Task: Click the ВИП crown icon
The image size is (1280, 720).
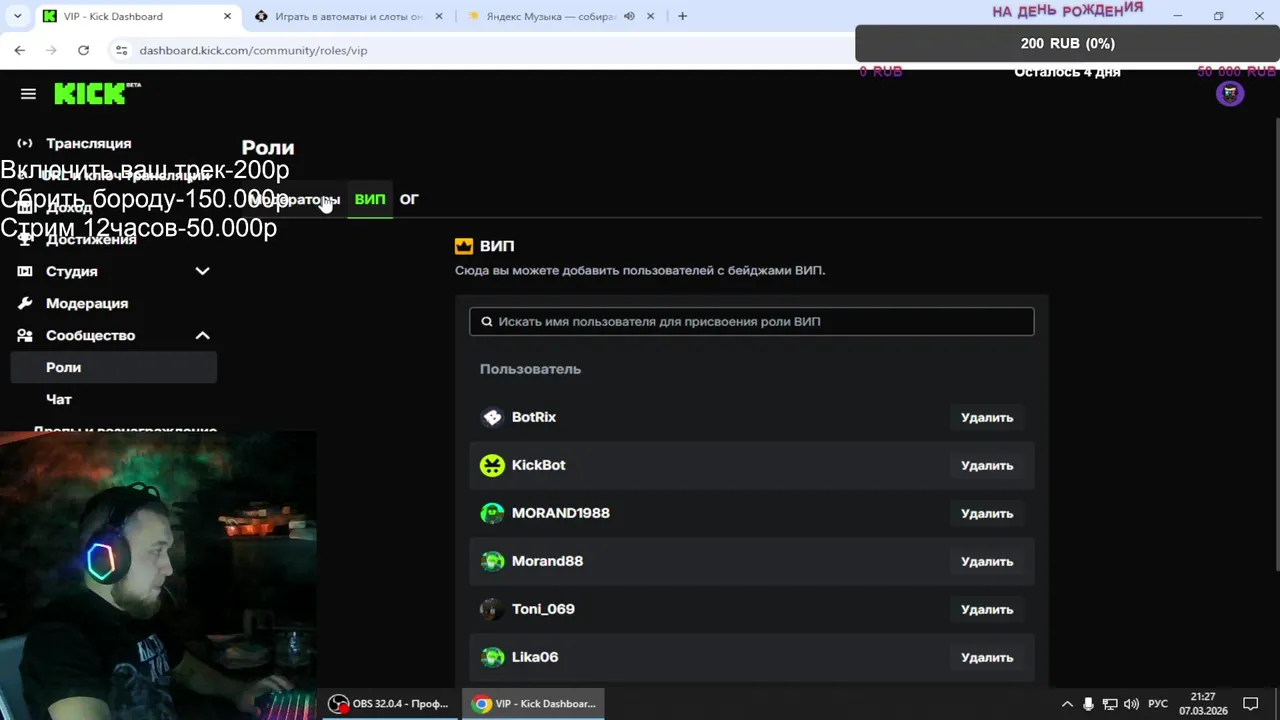Action: coord(464,246)
